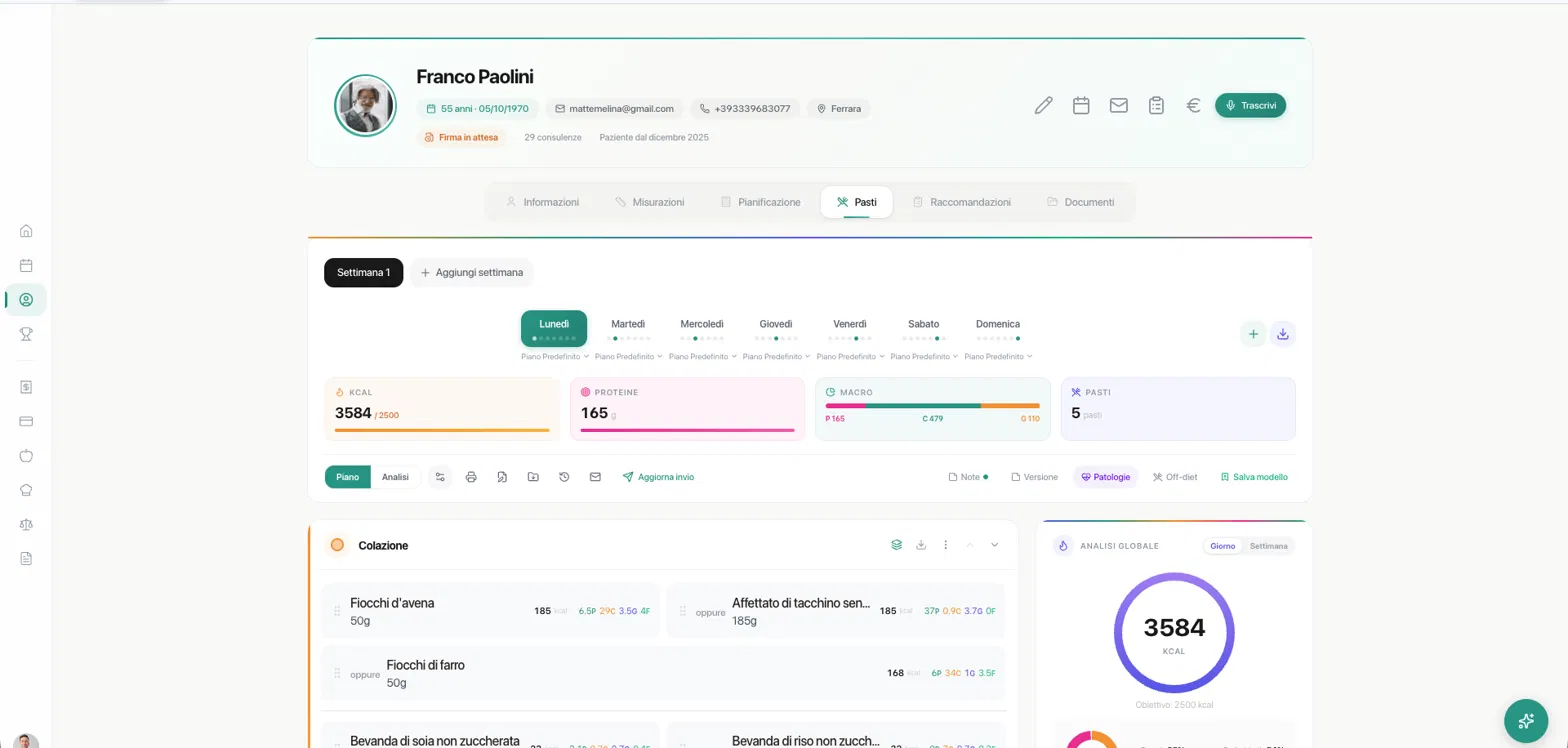This screenshot has width=1568, height=748.
Task: Open the Raccomandazioni tab
Action: coord(962,202)
